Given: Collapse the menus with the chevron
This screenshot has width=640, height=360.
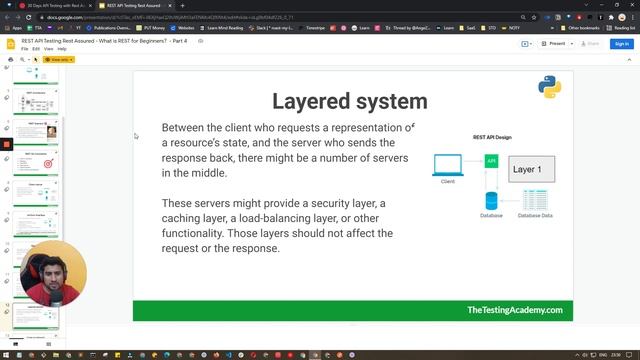Looking at the screenshot, I should click(x=629, y=60).
